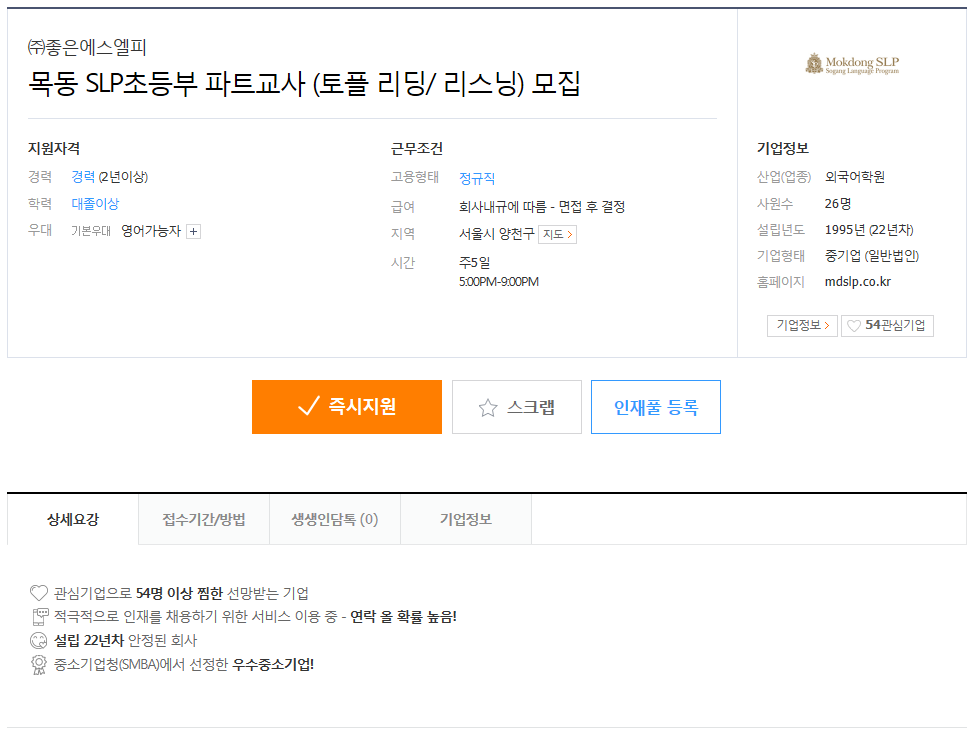Expand 우대 조건 with the plus button
Screen dimensions: 974x750
[x=194, y=231]
